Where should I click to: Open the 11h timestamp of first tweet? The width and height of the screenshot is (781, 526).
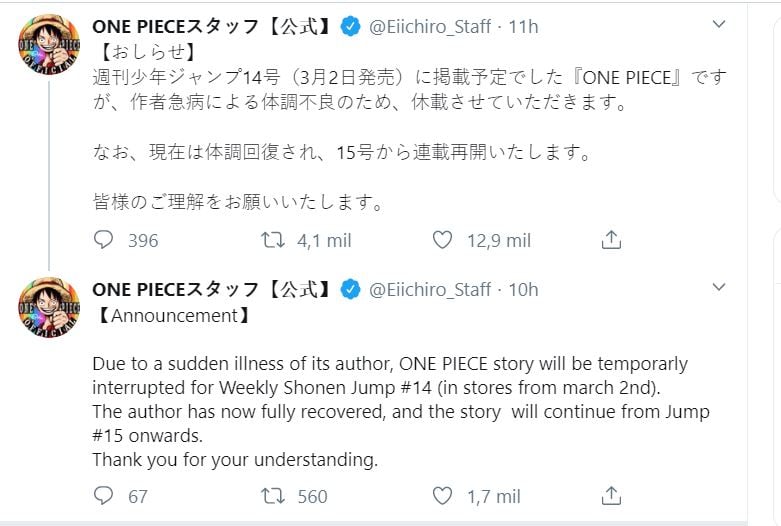click(x=523, y=26)
